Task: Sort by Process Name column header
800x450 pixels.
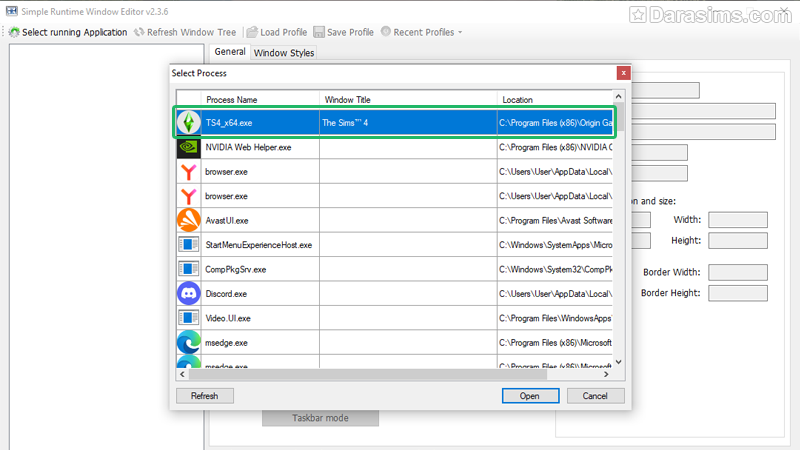Action: tap(231, 100)
